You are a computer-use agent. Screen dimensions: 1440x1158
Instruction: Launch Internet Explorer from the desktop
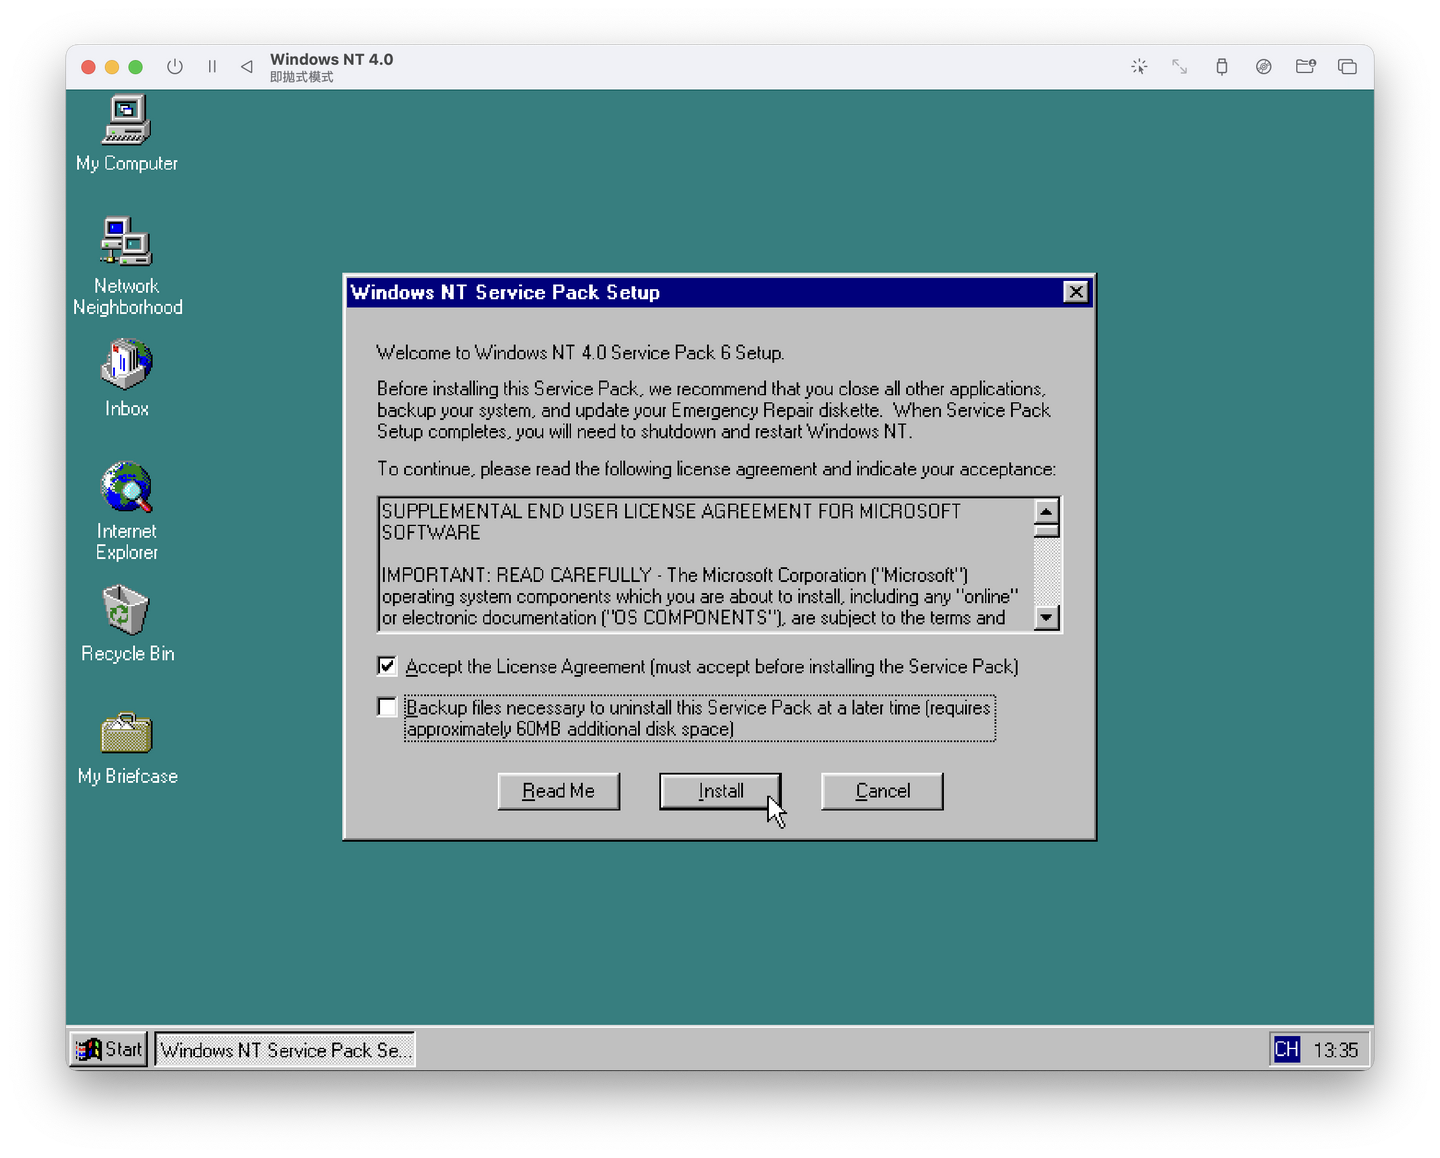point(126,490)
